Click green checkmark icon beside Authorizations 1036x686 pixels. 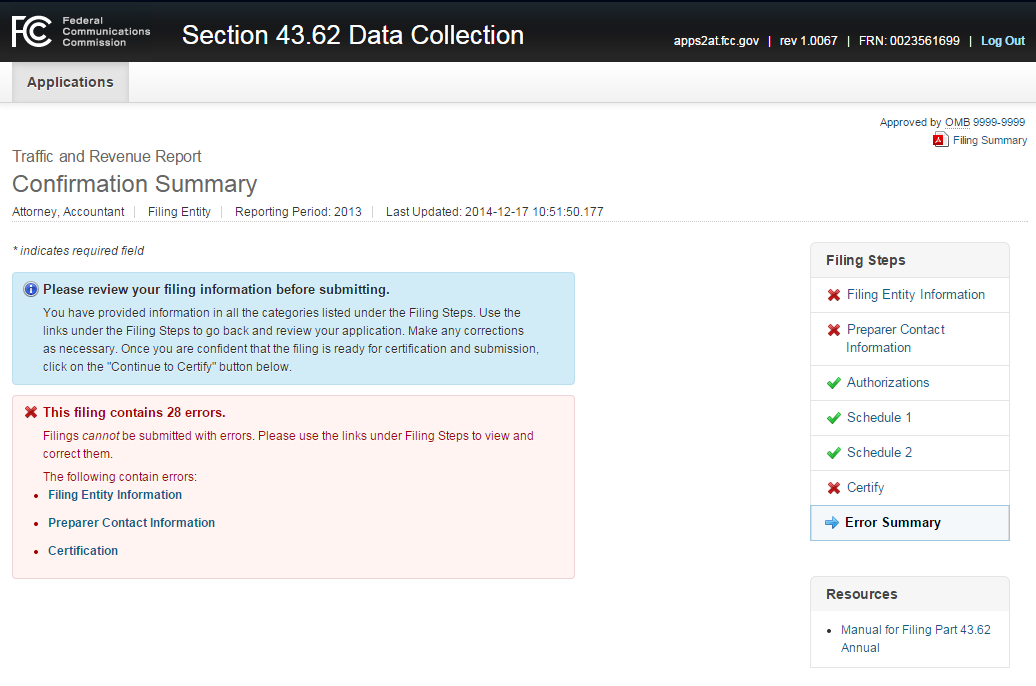834,383
